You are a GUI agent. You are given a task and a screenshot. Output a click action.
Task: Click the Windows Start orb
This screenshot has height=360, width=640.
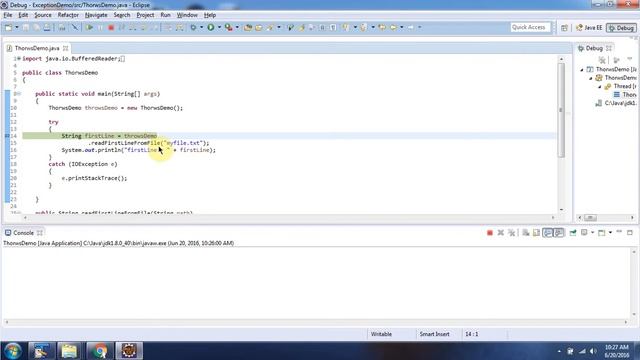click(x=13, y=351)
